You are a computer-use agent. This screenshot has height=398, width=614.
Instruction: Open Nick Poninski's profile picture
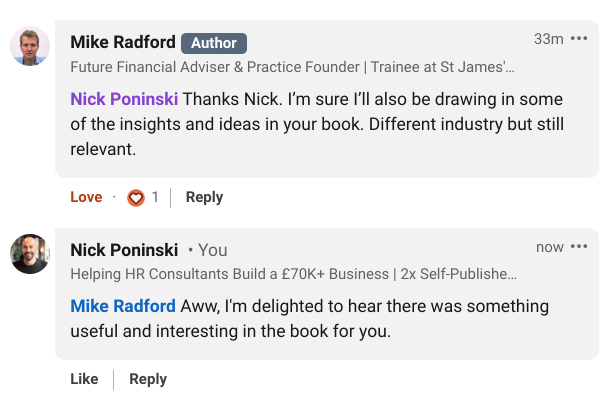(30, 254)
